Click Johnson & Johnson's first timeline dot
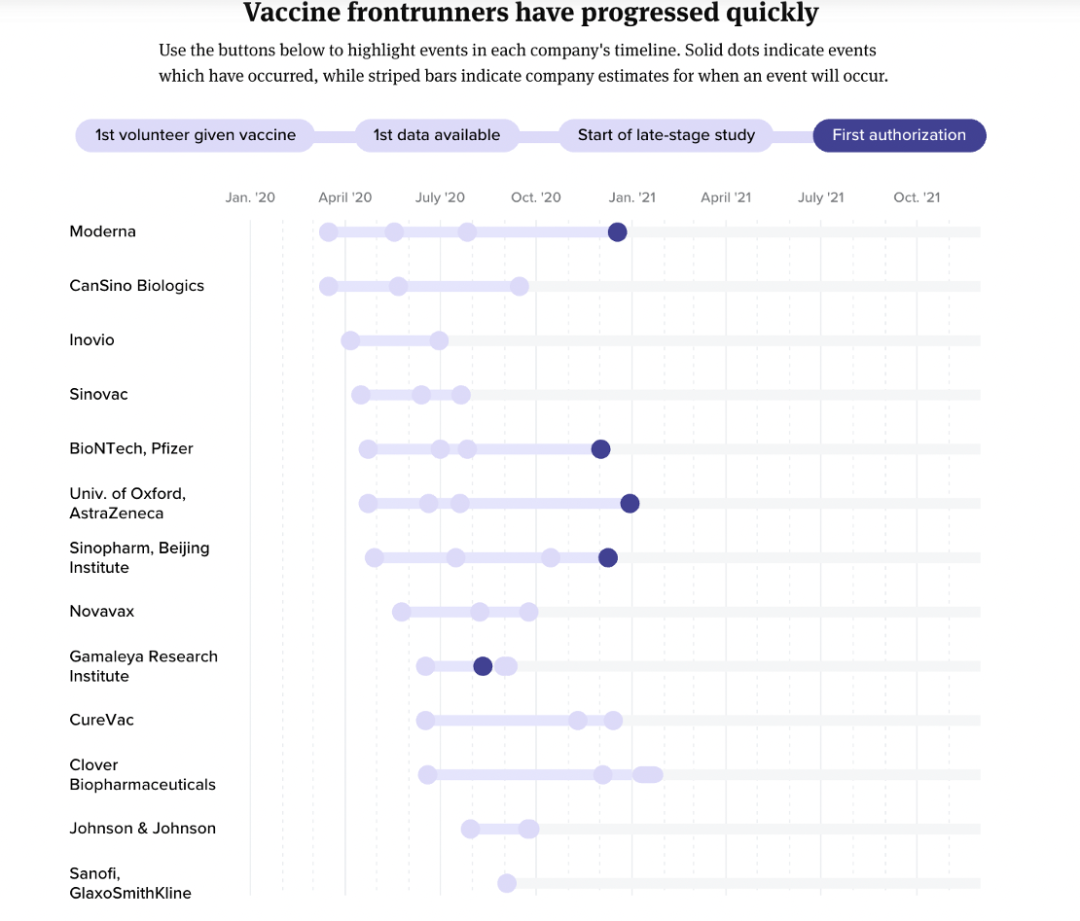This screenshot has width=1080, height=921. point(470,829)
